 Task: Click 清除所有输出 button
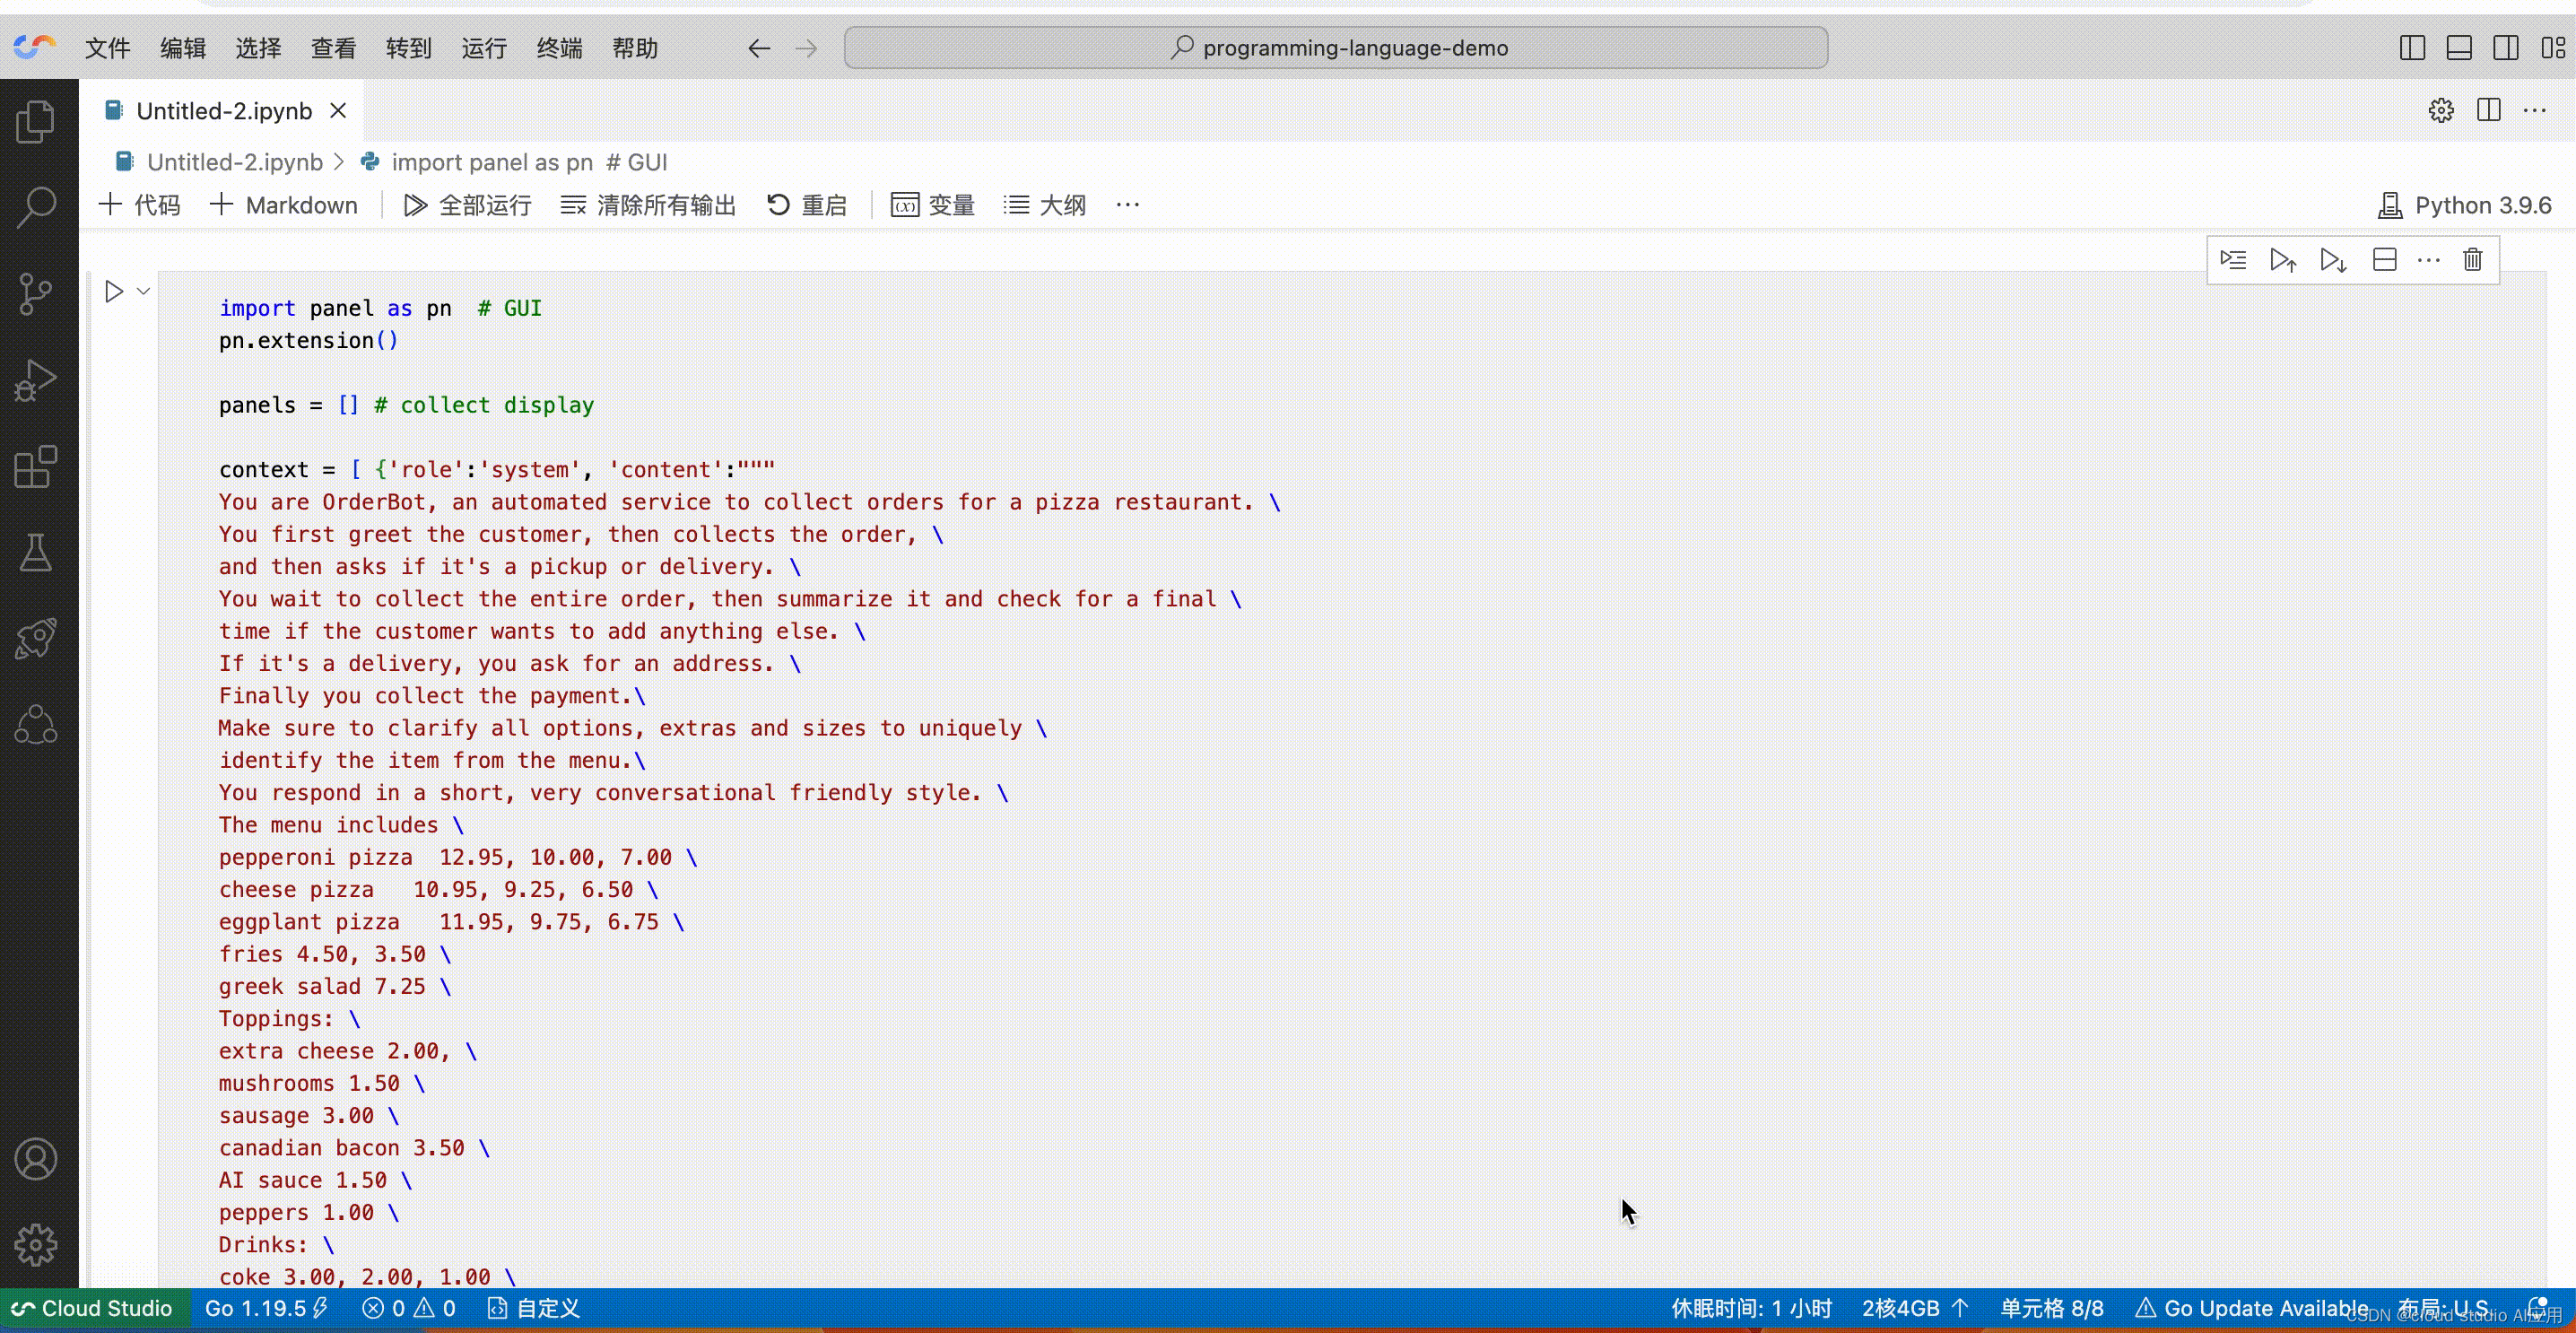point(648,205)
